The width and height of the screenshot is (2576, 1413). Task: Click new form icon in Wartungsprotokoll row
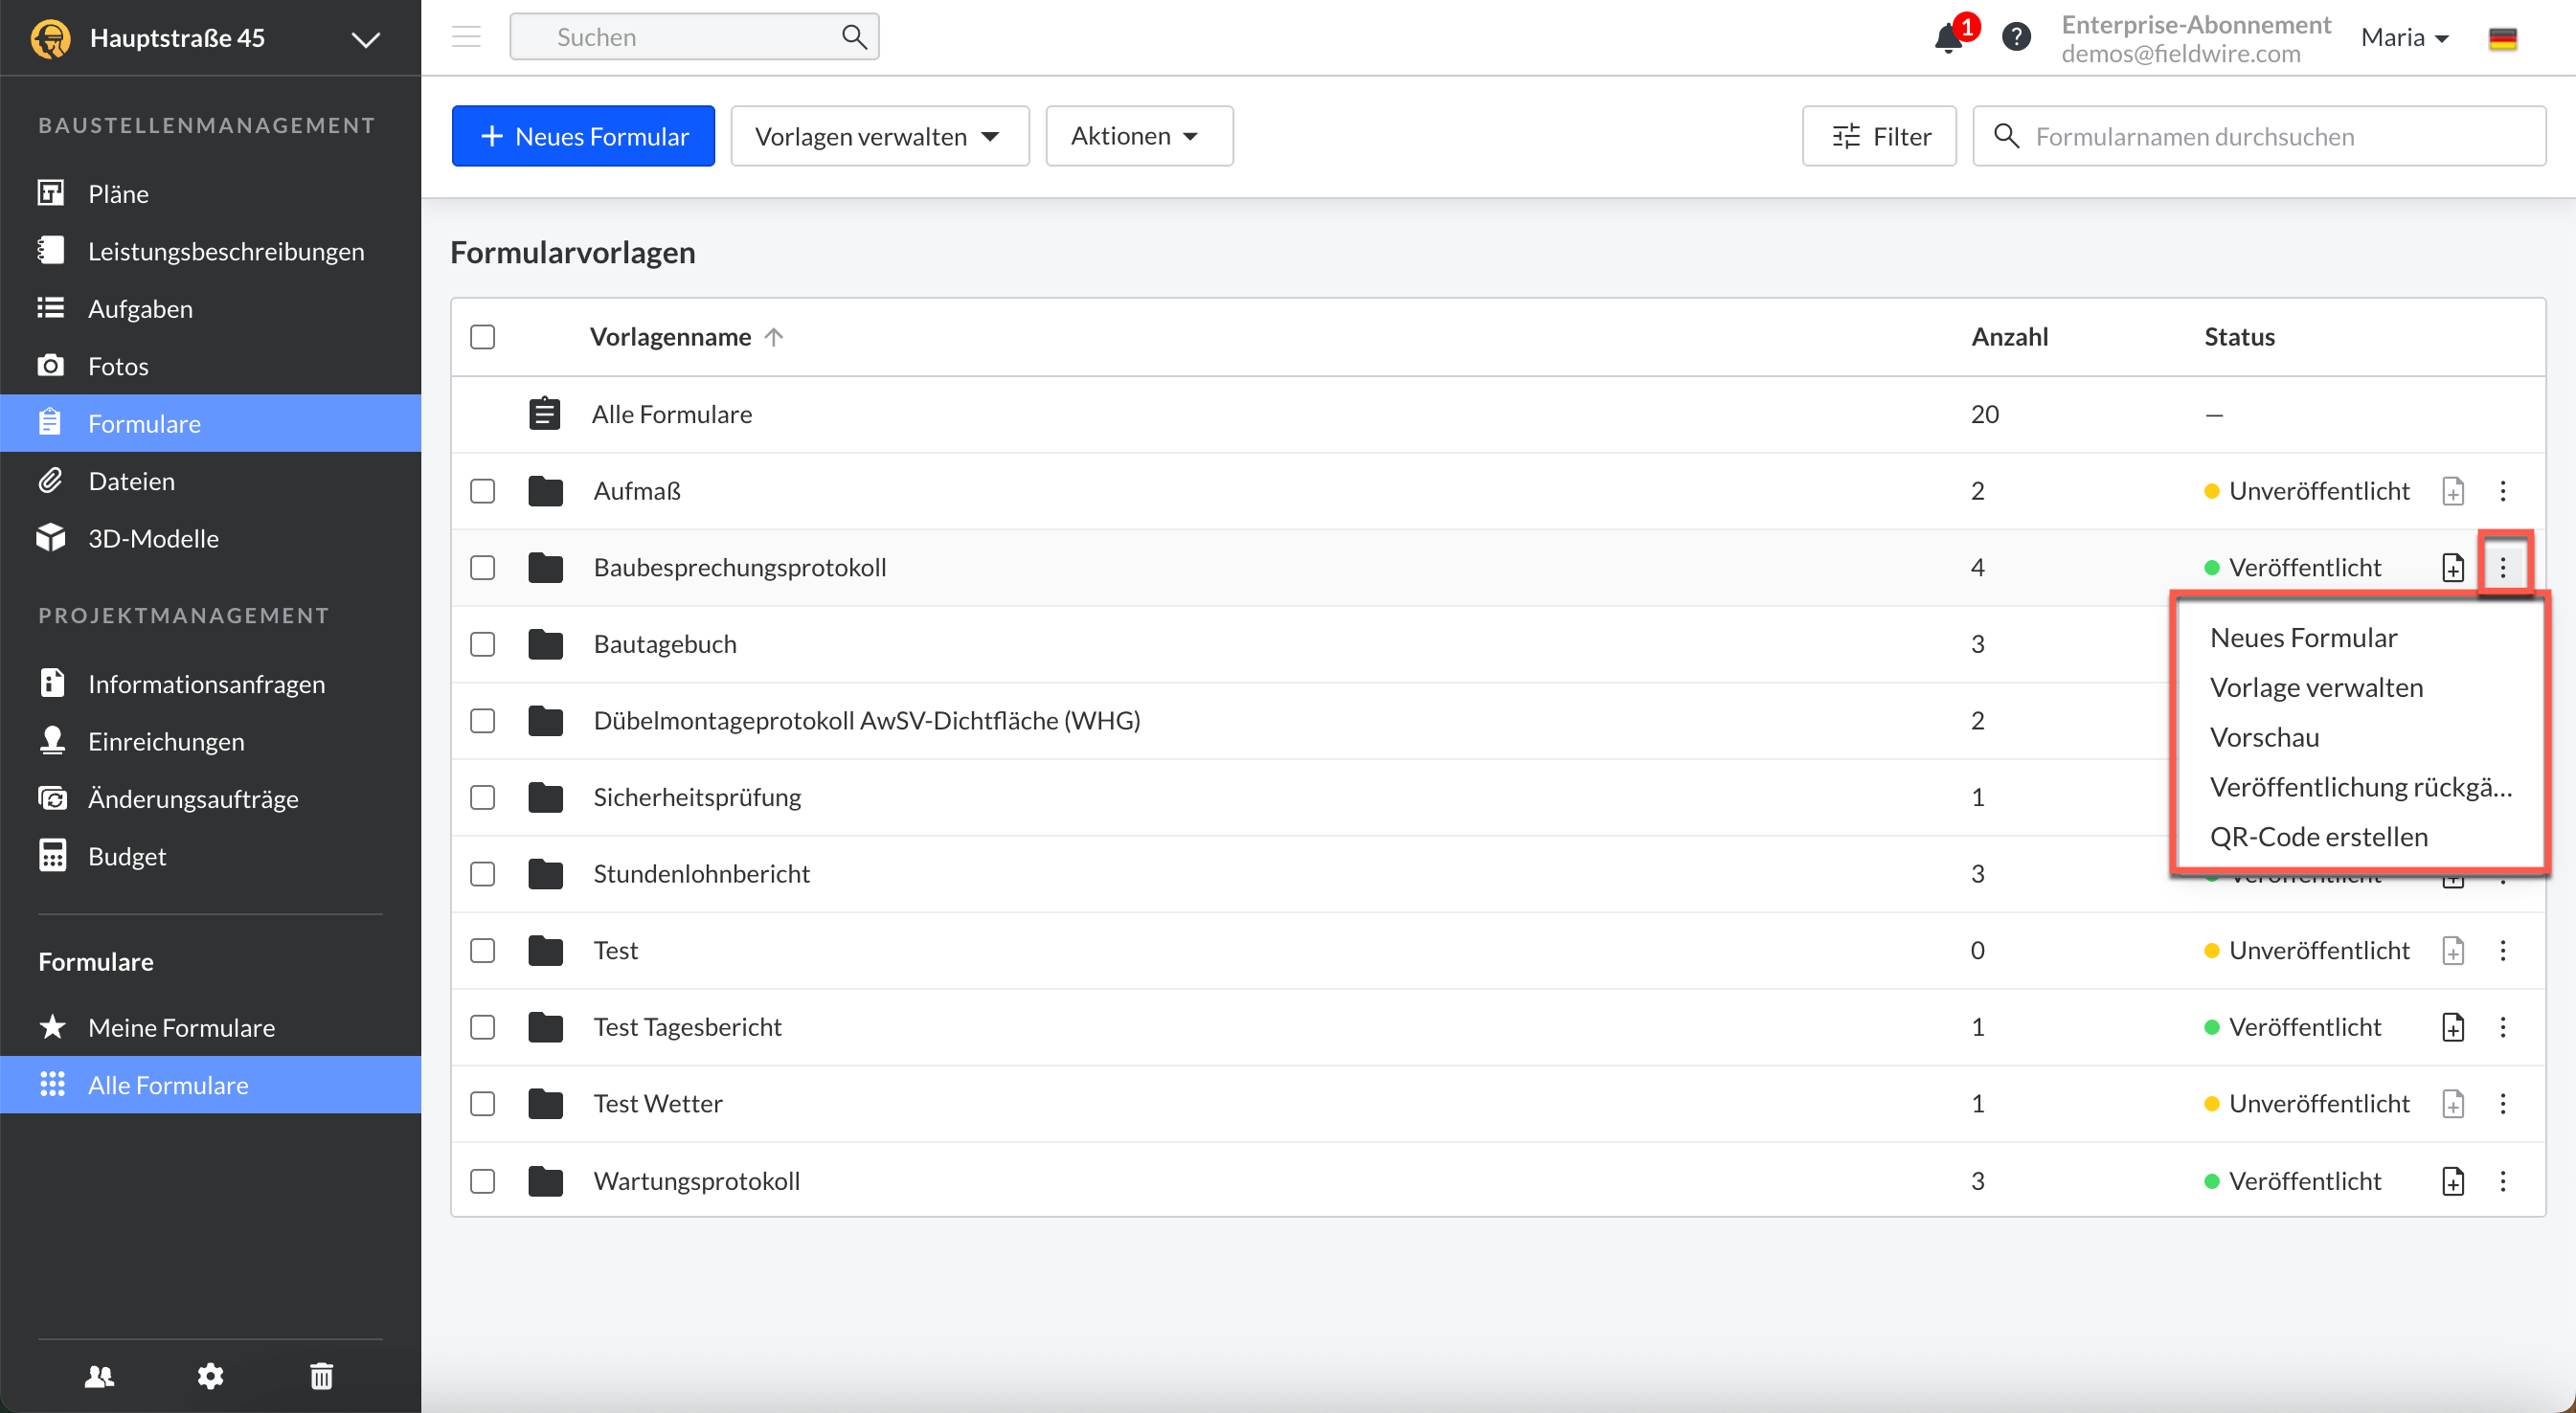[x=2452, y=1181]
